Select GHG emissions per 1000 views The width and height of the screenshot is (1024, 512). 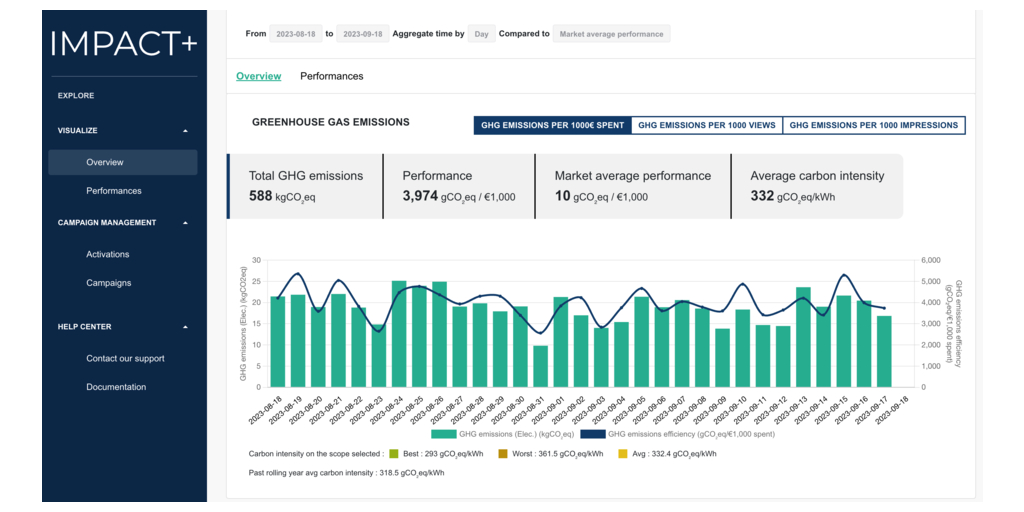(706, 125)
